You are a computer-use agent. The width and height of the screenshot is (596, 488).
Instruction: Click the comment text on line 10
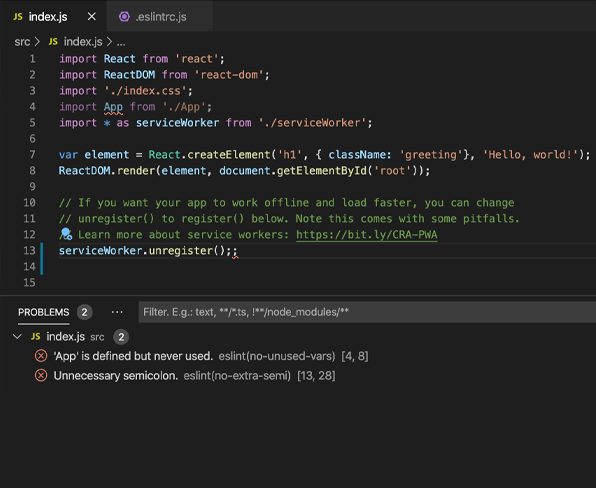[x=286, y=203]
